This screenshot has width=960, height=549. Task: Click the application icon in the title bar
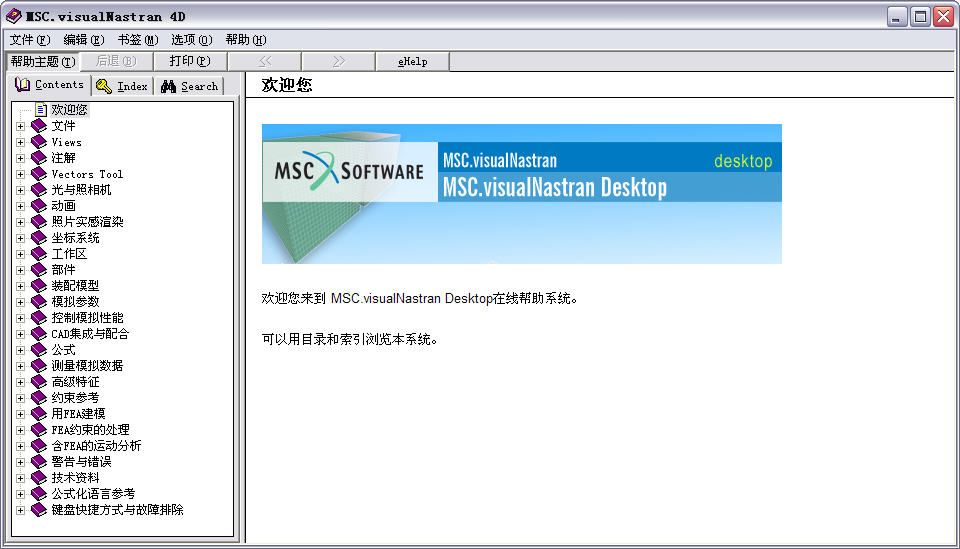pos(13,16)
